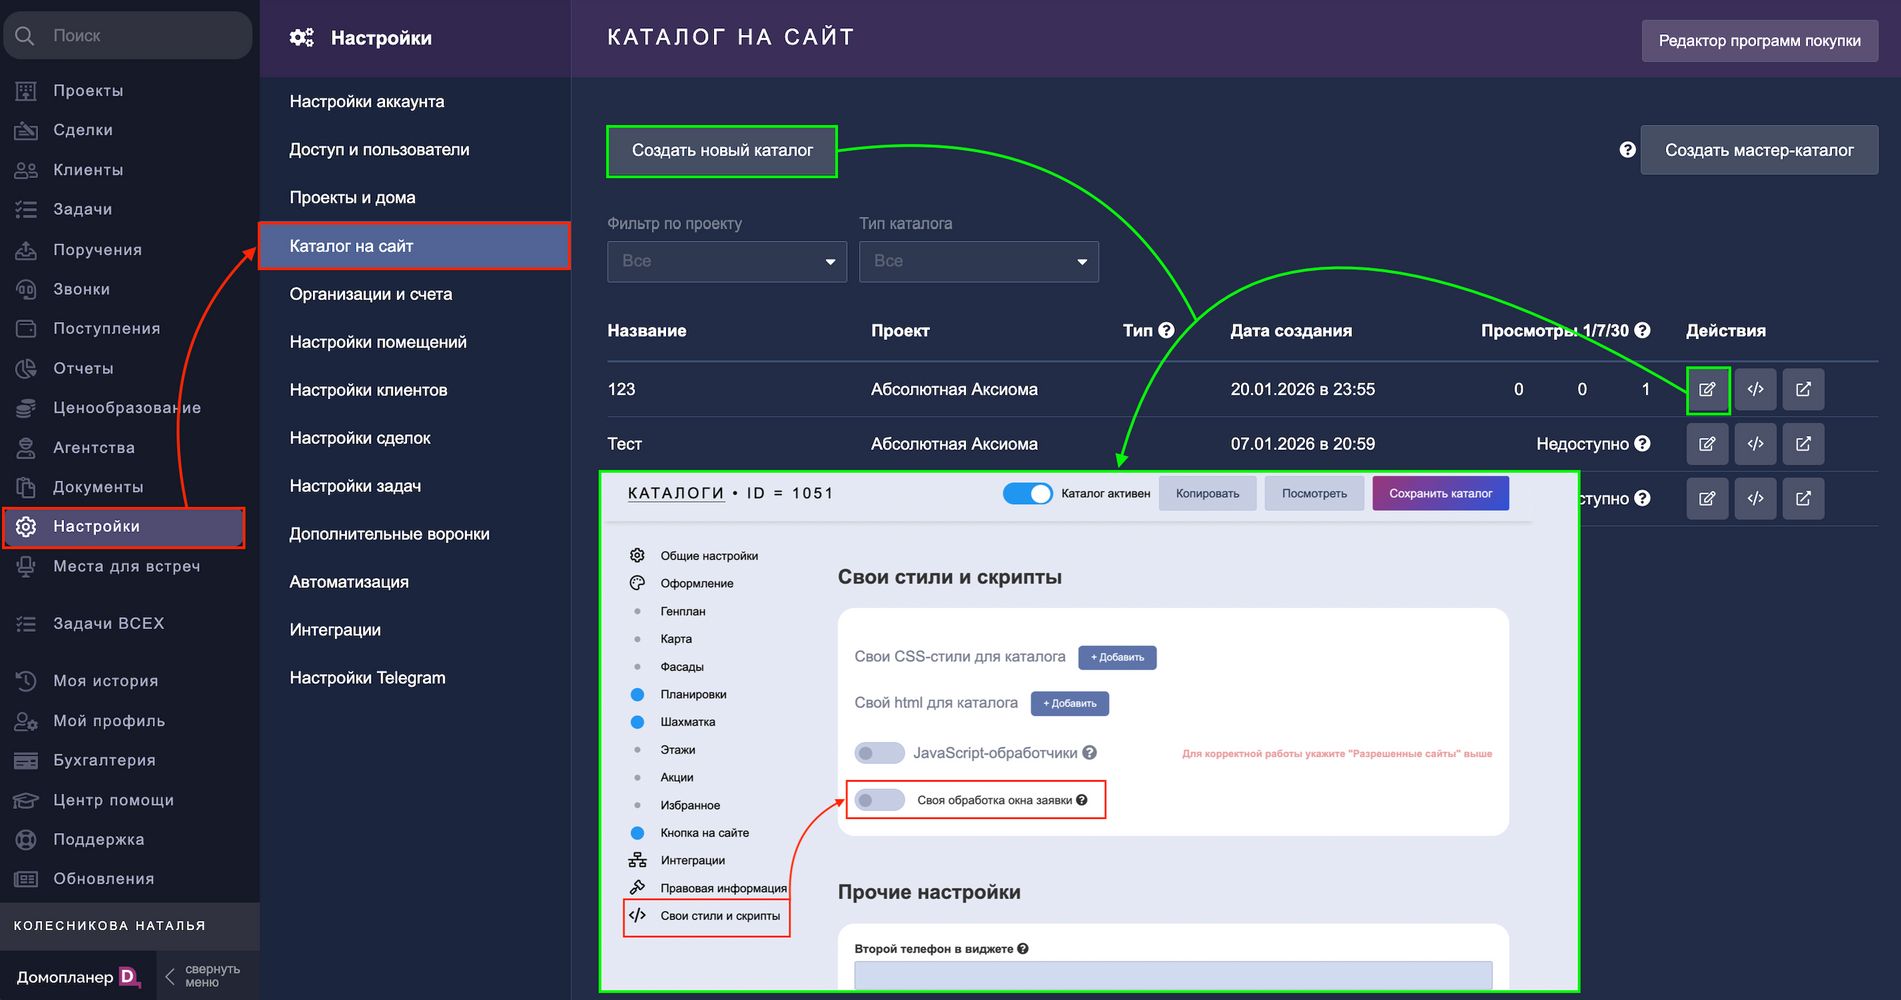Select Настройки сделок in settings menu
The width and height of the screenshot is (1901, 1000).
pos(360,438)
